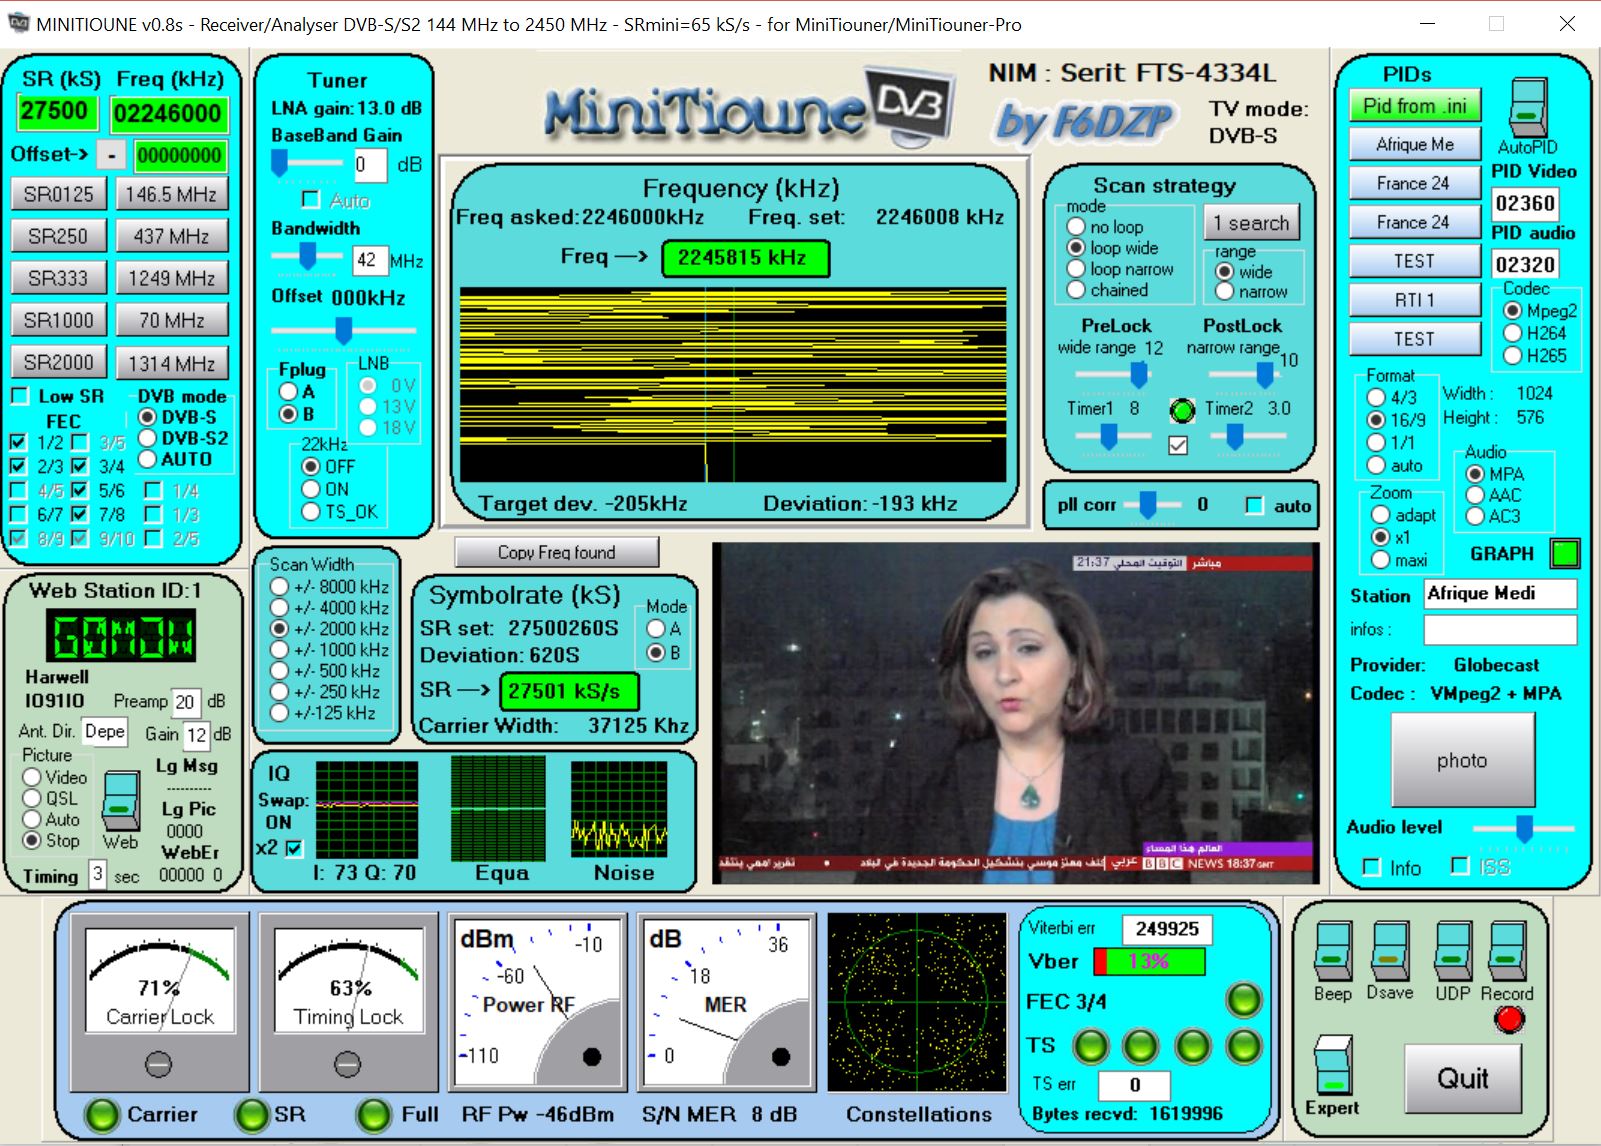Screen dimensions: 1601x1146
Task: Toggle FEC 5/6 checkbox
Action: pyautogui.click(x=80, y=490)
